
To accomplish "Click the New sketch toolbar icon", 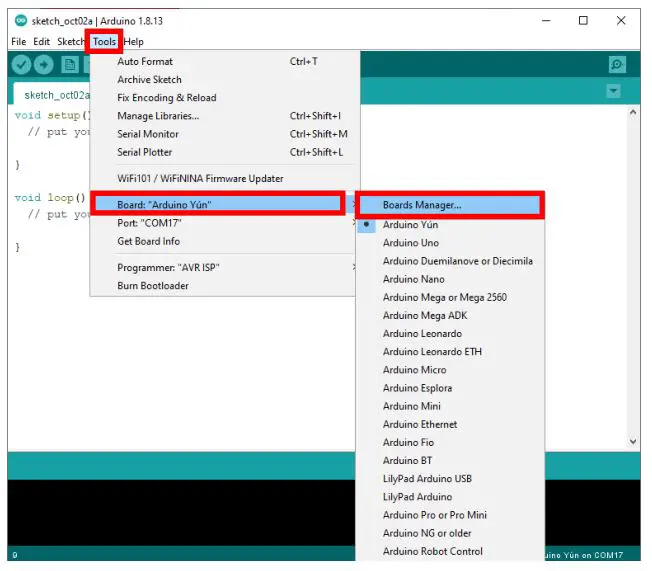I will click(70, 64).
